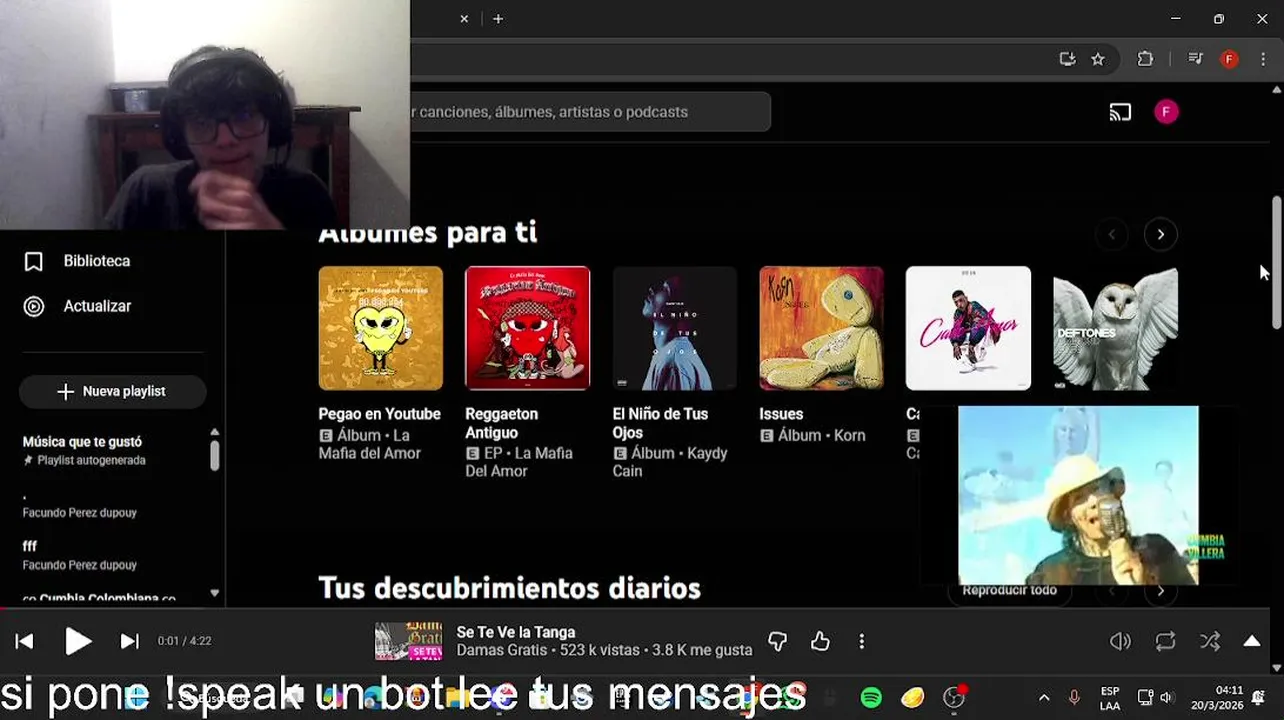Open Windows notifications bell
Viewport: 1284px width, 720px height.
pyautogui.click(x=1259, y=697)
